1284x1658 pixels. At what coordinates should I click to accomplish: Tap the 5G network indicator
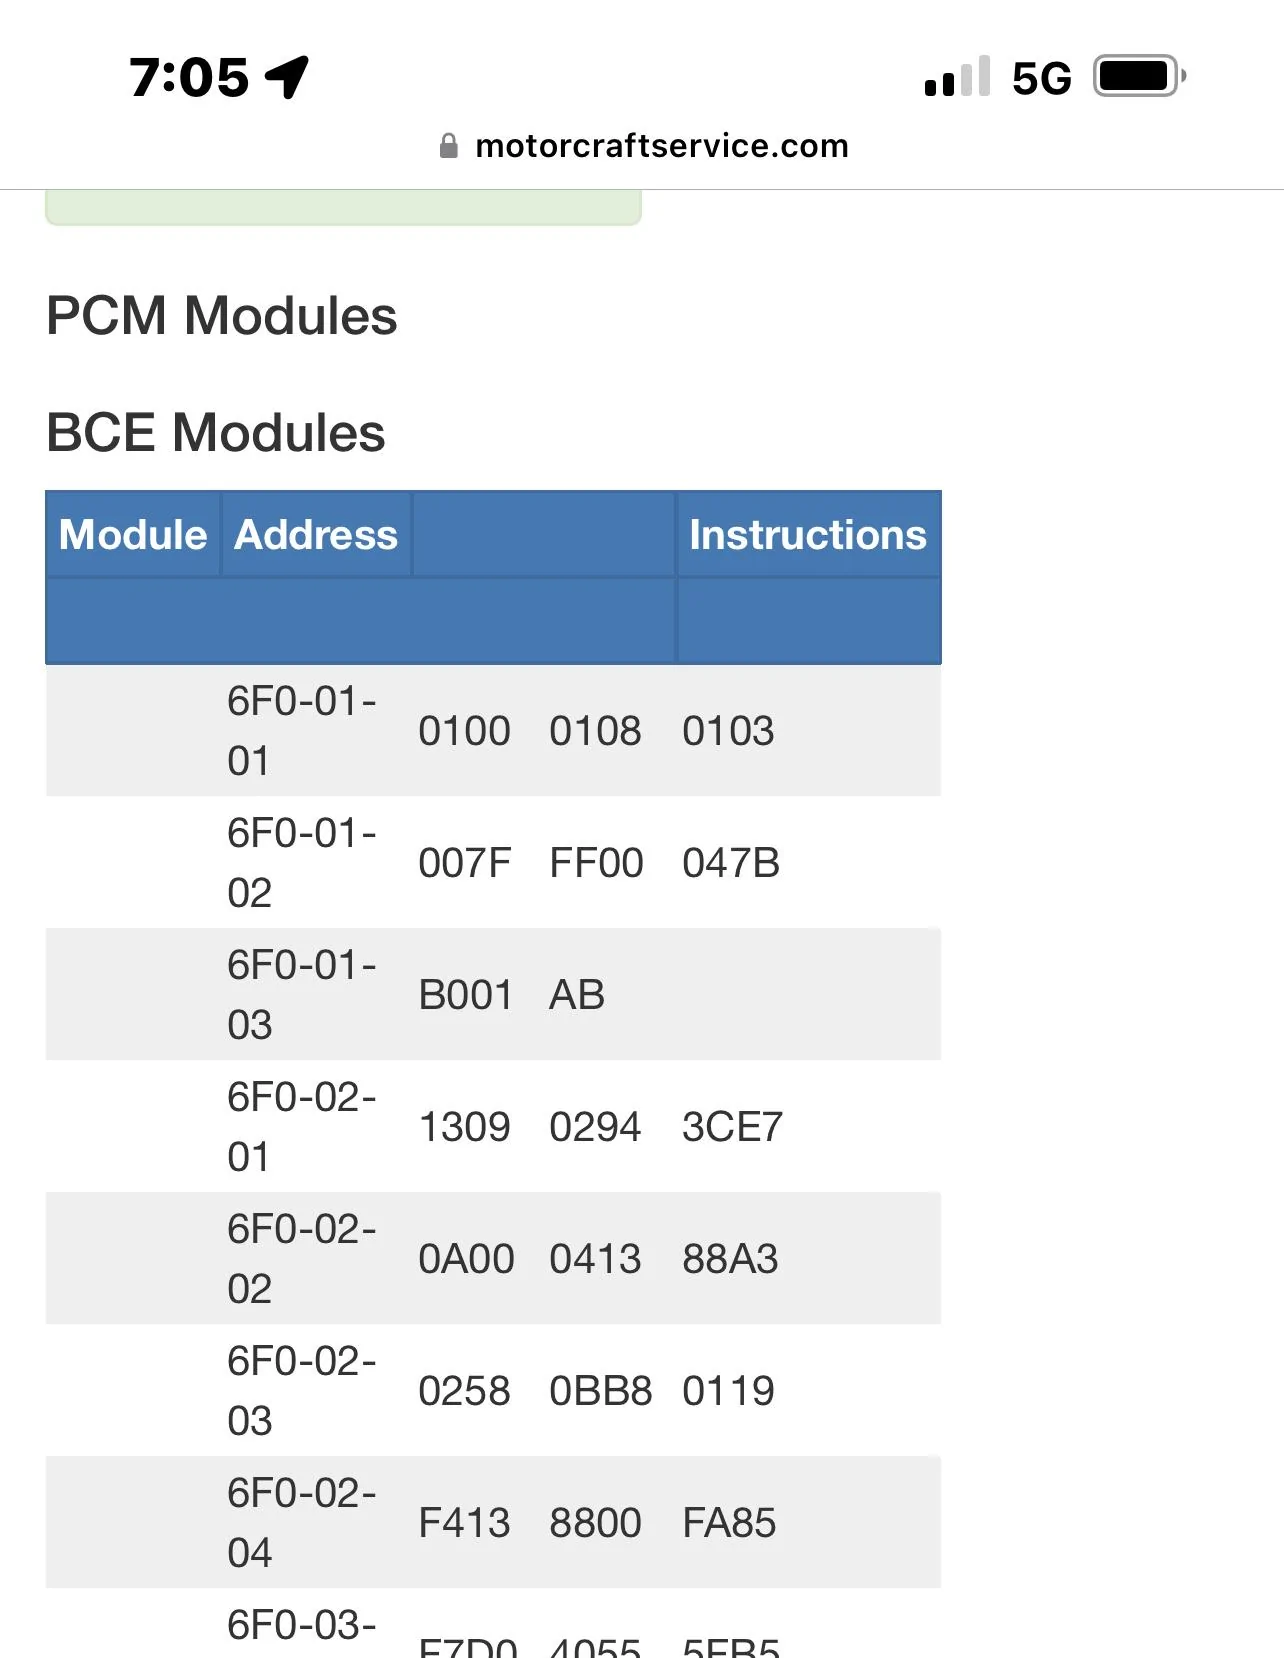(x=1041, y=78)
